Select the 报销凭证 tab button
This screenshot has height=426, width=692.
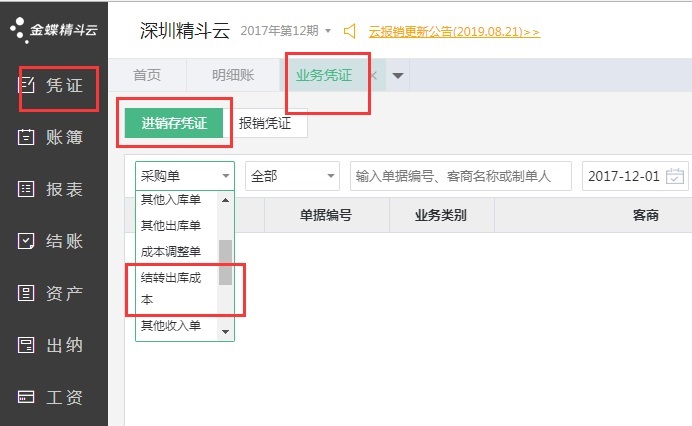pos(265,123)
